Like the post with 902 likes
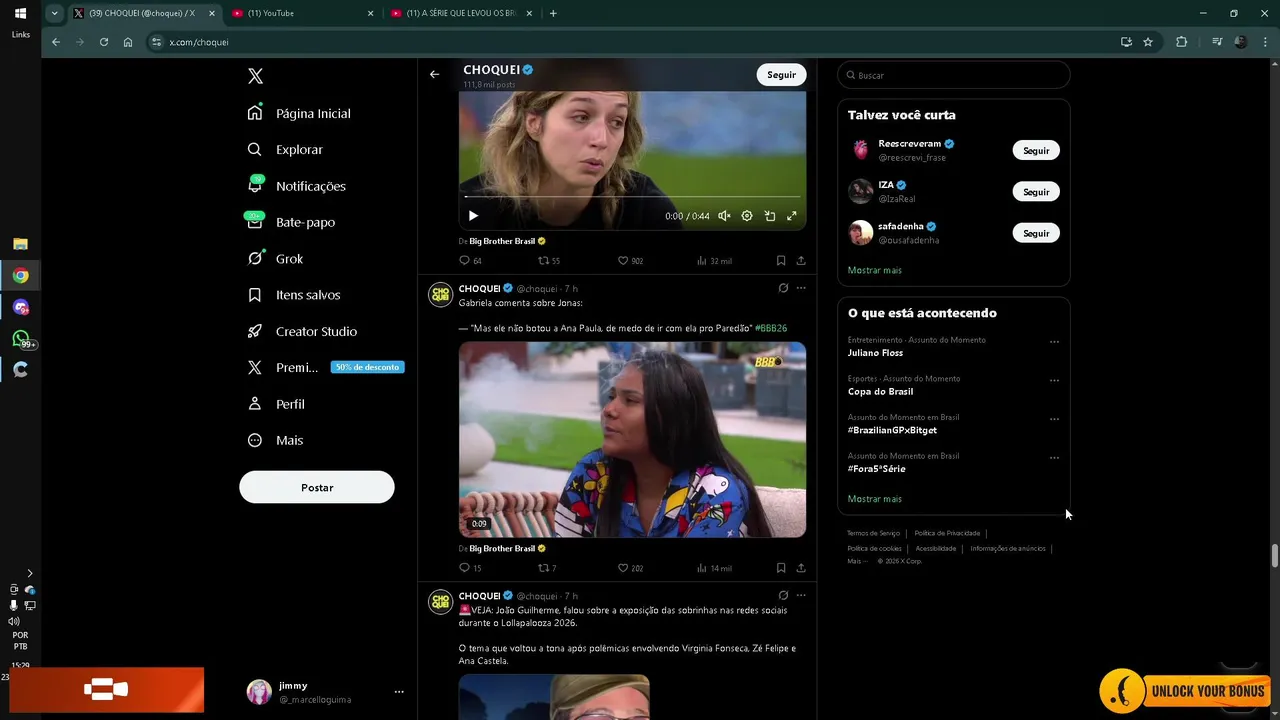 coord(630,261)
